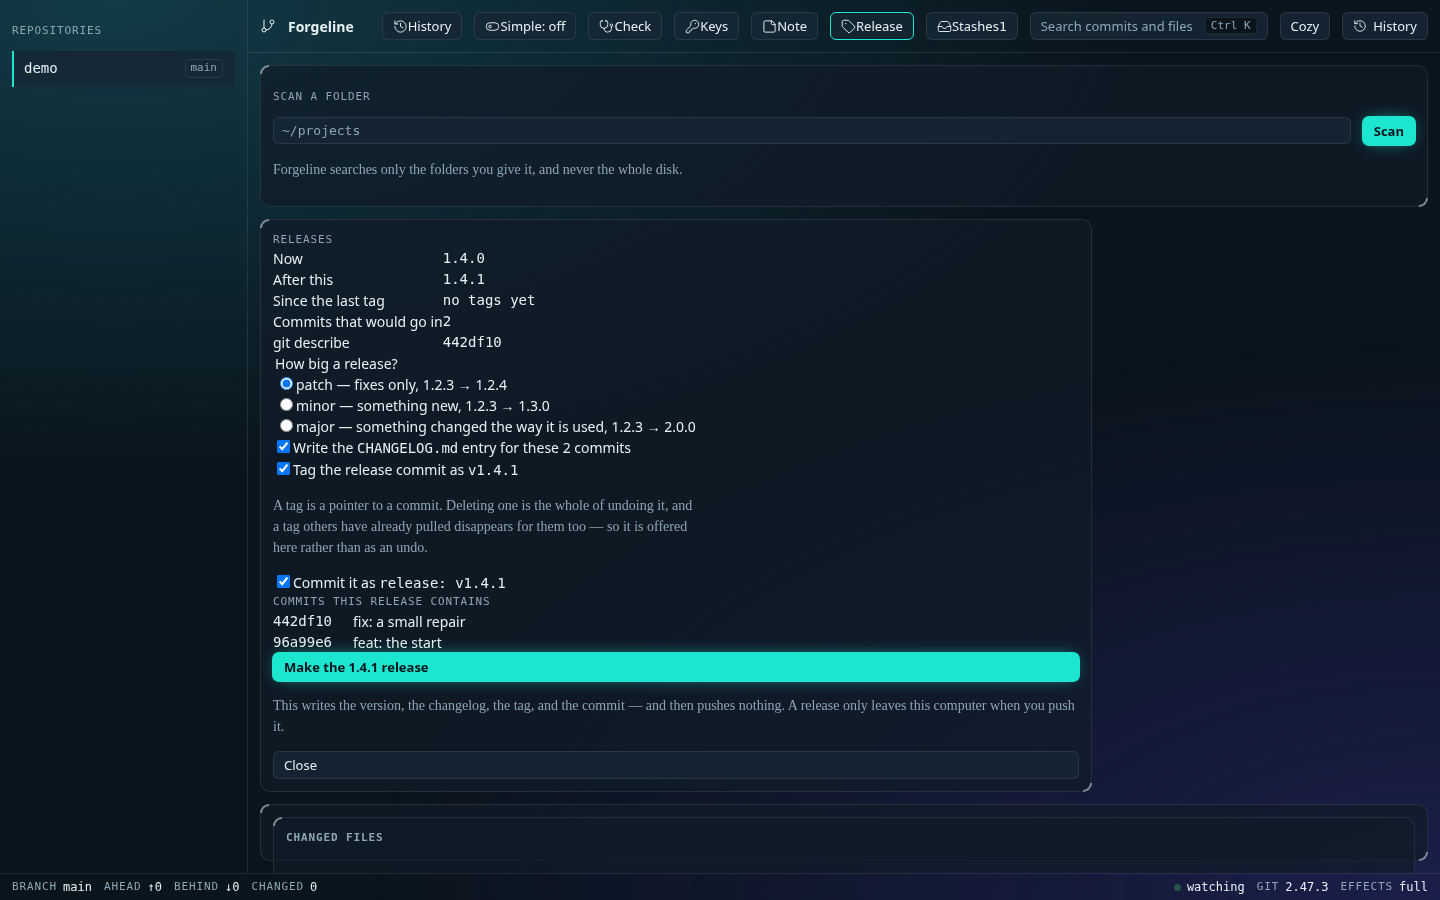
Task: Choose the minor release radio option
Action: (x=286, y=405)
